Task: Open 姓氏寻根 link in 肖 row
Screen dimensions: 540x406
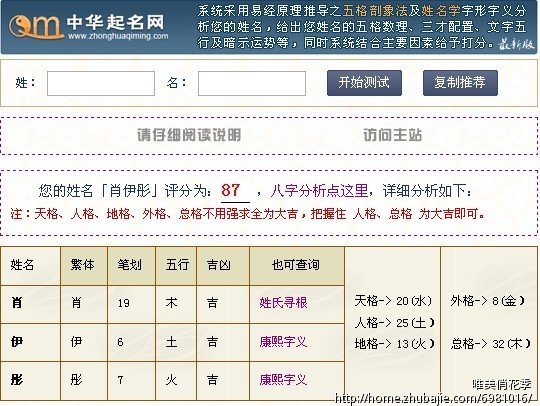Action: pyautogui.click(x=283, y=303)
